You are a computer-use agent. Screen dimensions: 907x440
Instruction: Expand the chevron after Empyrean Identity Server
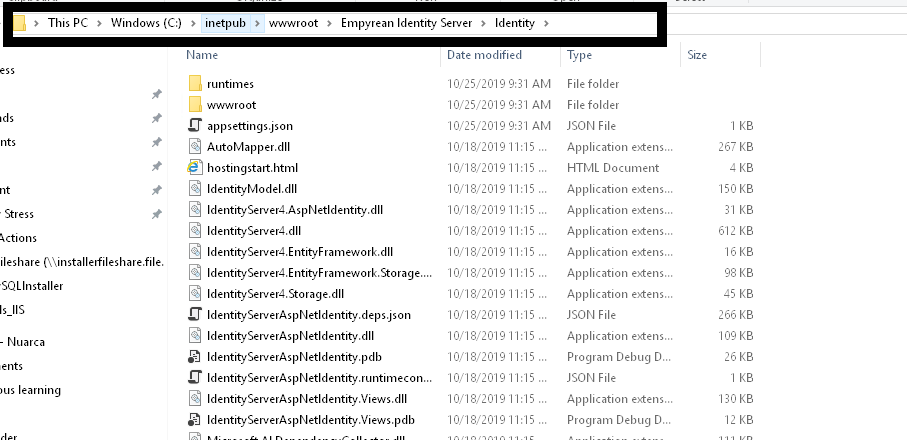click(x=483, y=23)
